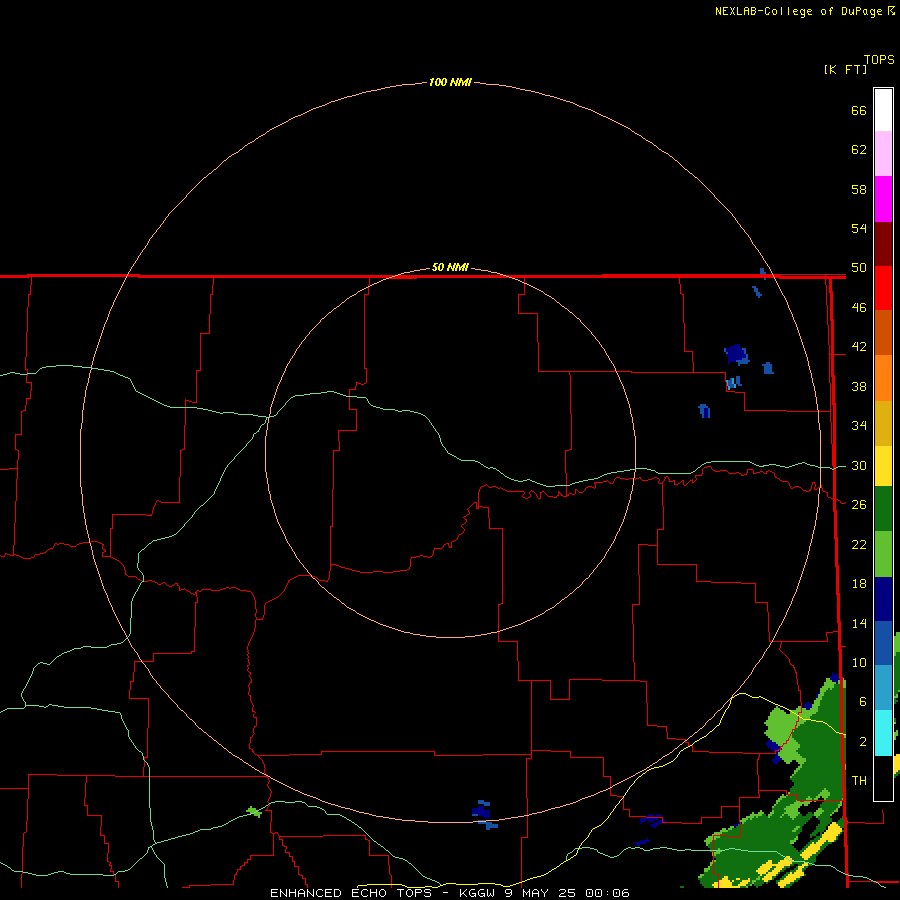Click the "38" scale value
The image size is (900, 900).
click(x=859, y=387)
